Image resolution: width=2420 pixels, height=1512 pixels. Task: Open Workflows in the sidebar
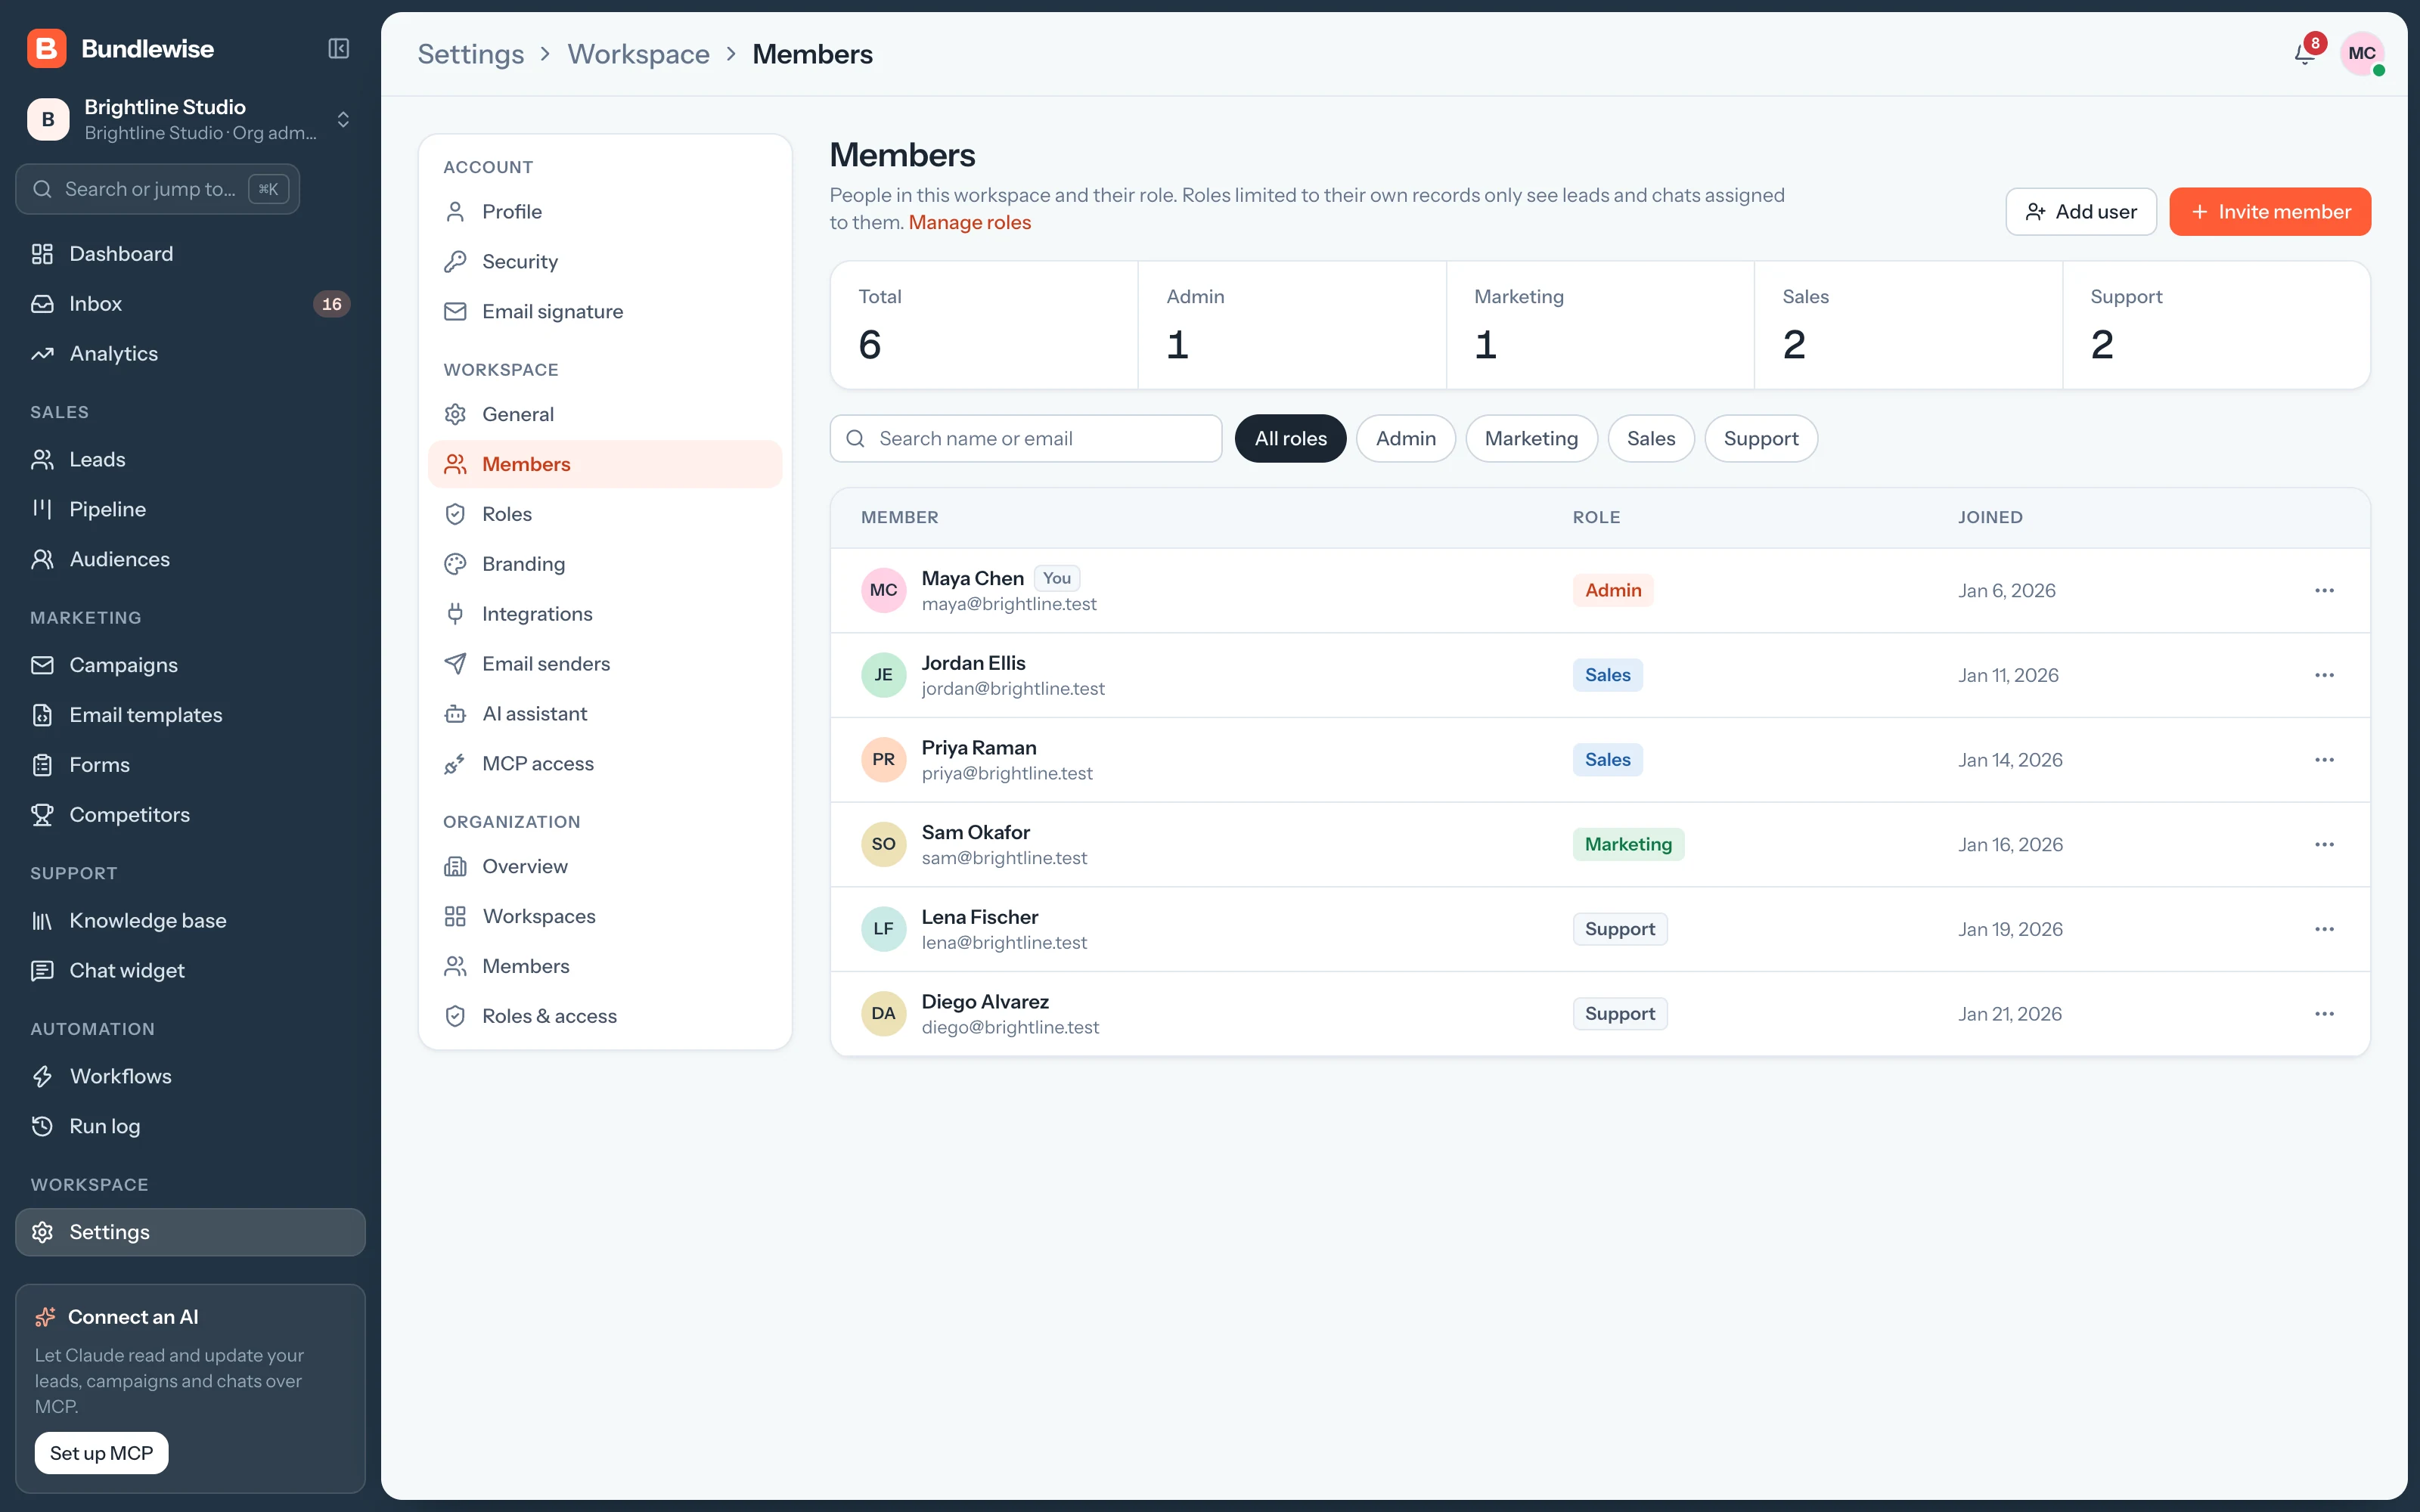coord(190,1077)
